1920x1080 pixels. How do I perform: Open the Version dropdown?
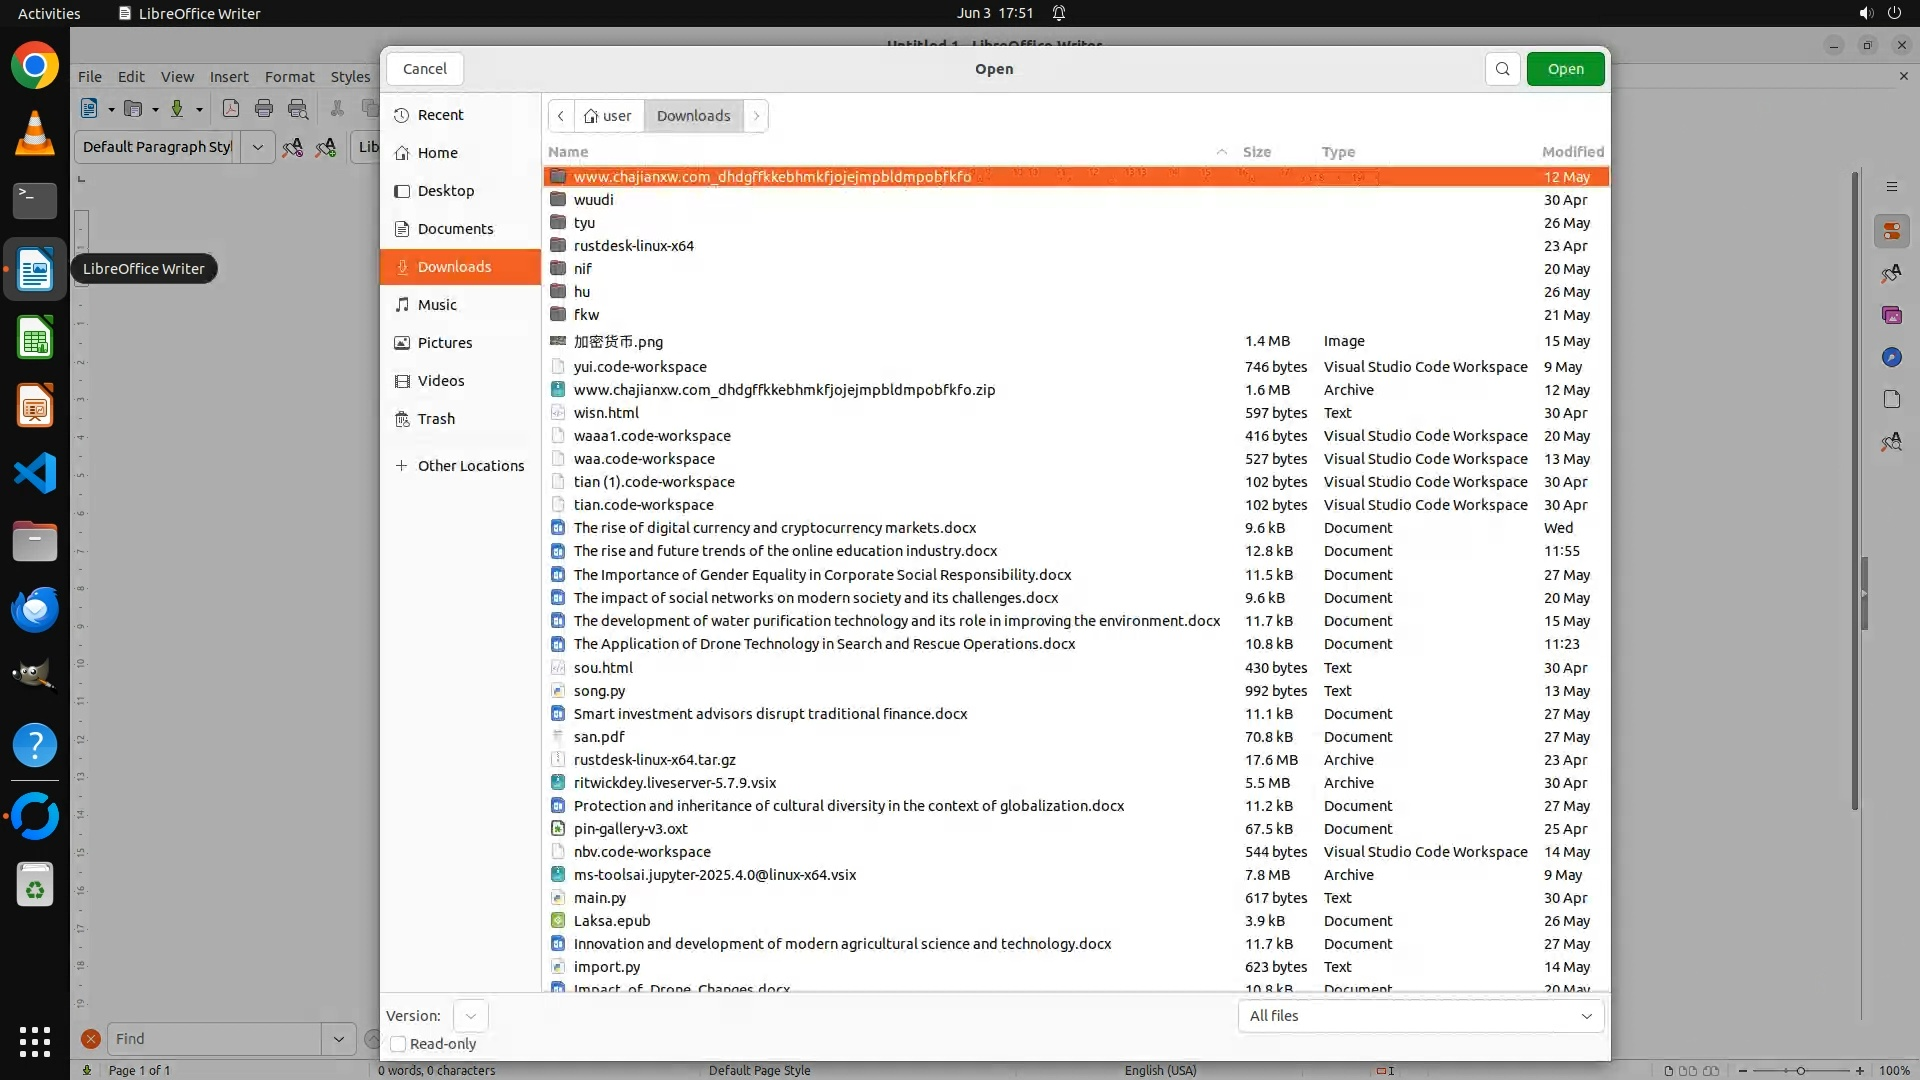click(x=470, y=1016)
